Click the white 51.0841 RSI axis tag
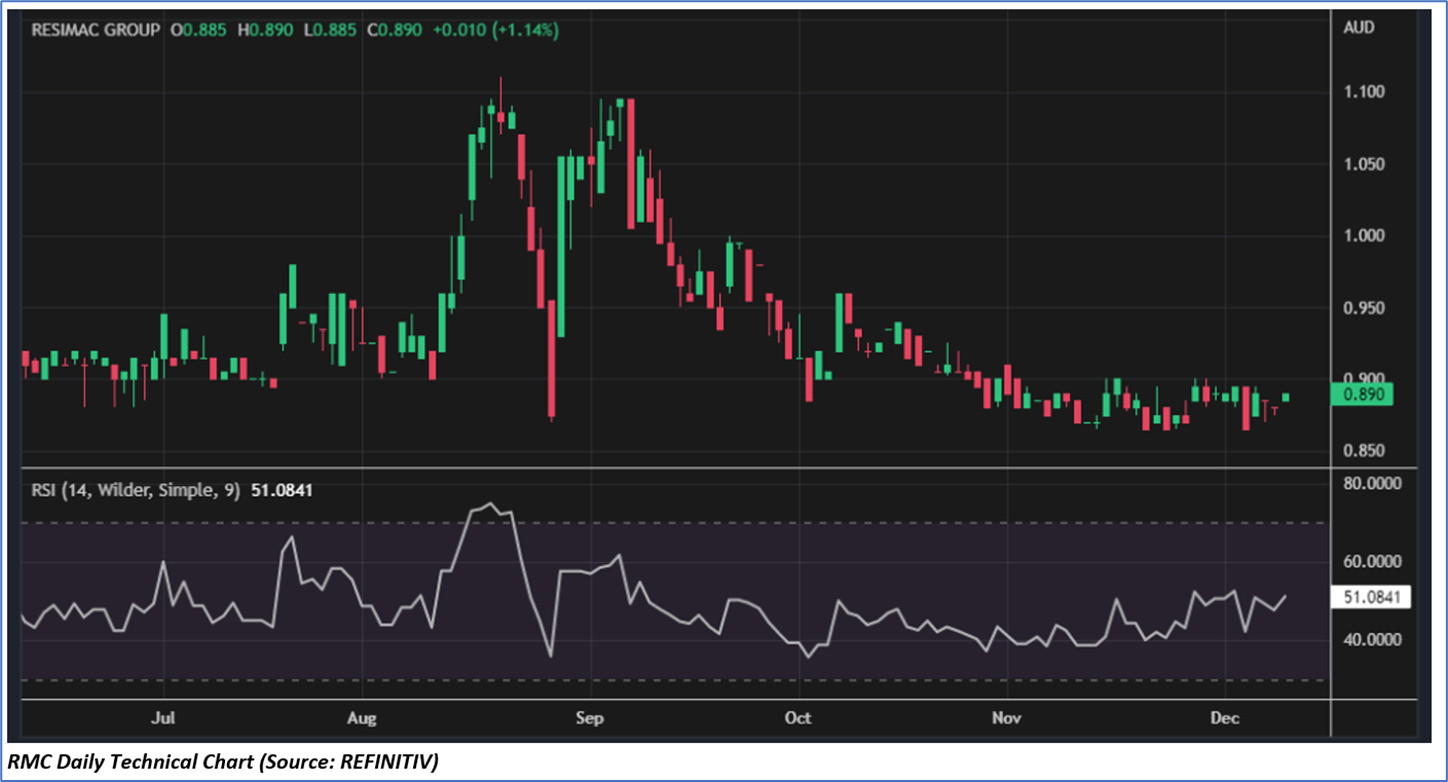The width and height of the screenshot is (1448, 782). coord(1373,598)
